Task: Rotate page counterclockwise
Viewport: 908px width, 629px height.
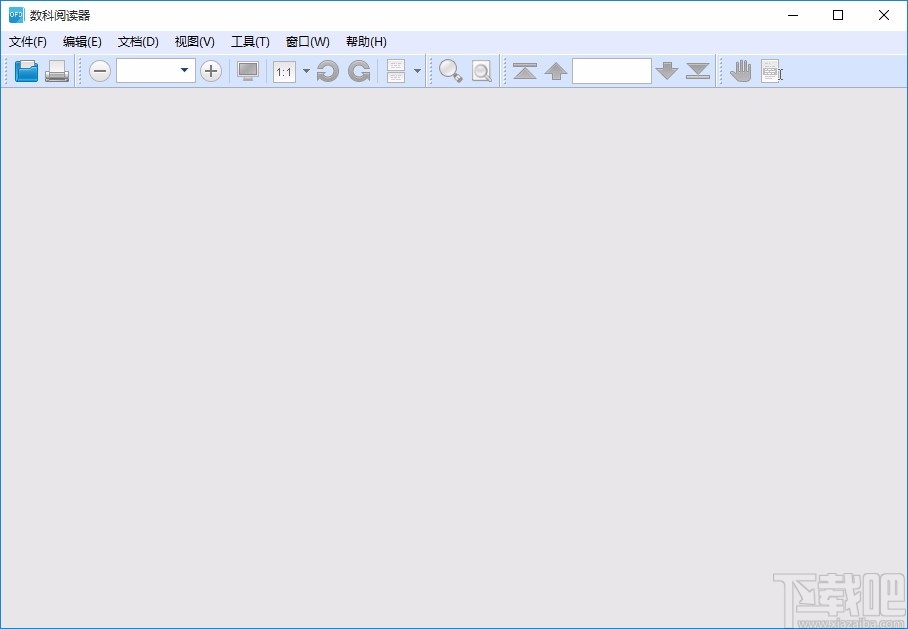Action: pyautogui.click(x=328, y=71)
